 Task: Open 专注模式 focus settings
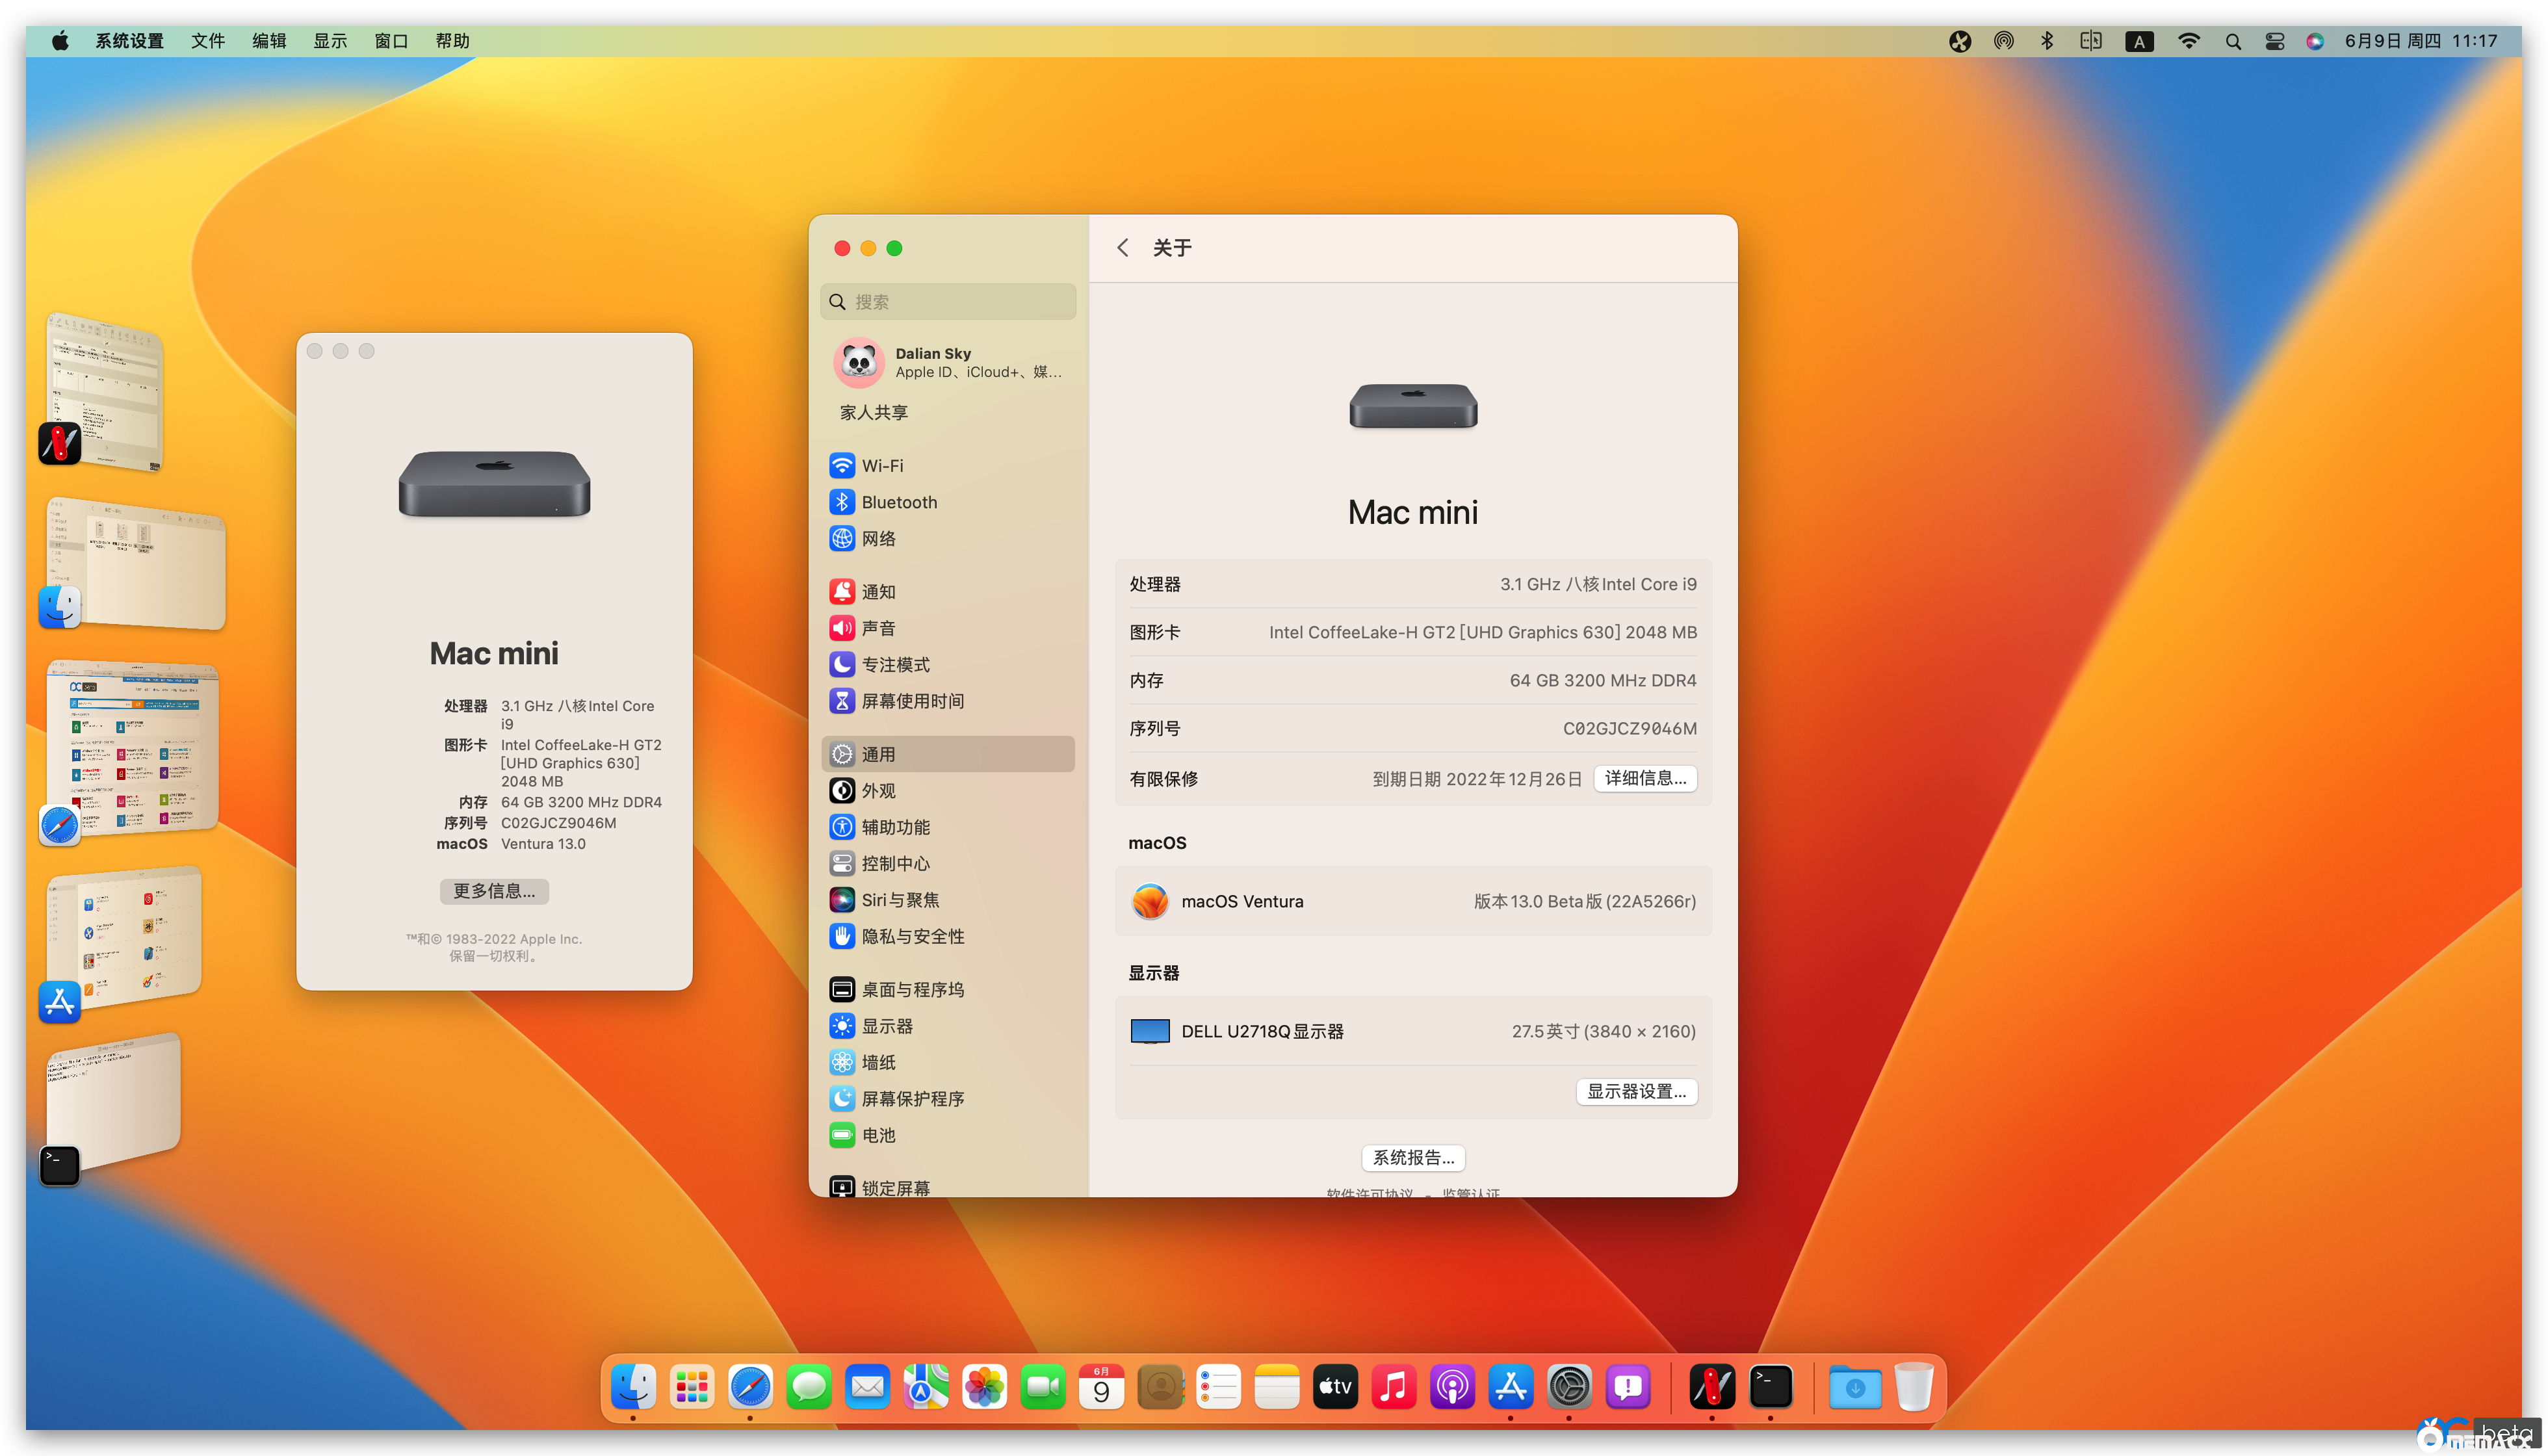(895, 665)
